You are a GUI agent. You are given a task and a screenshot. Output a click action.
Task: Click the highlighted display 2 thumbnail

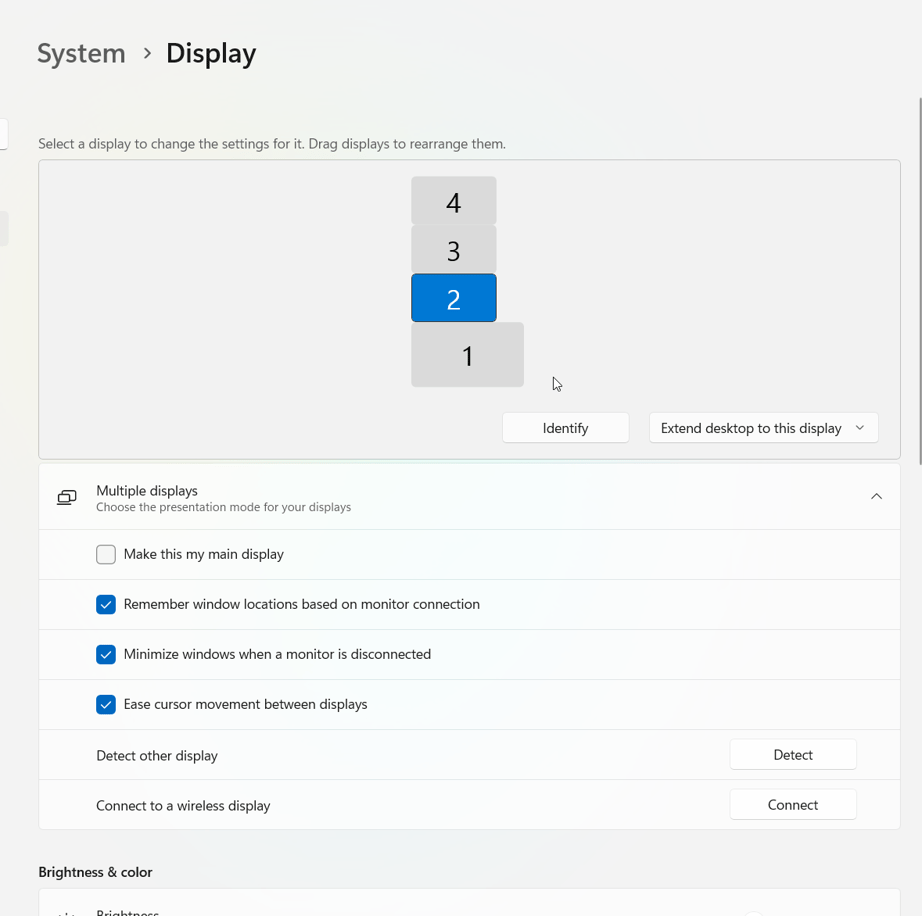[453, 297]
